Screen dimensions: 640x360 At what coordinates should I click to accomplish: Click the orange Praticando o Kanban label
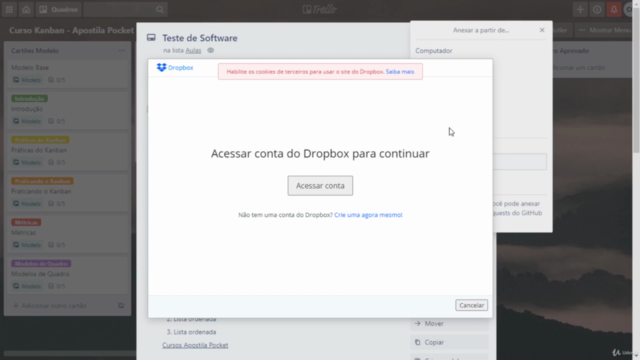point(42,181)
